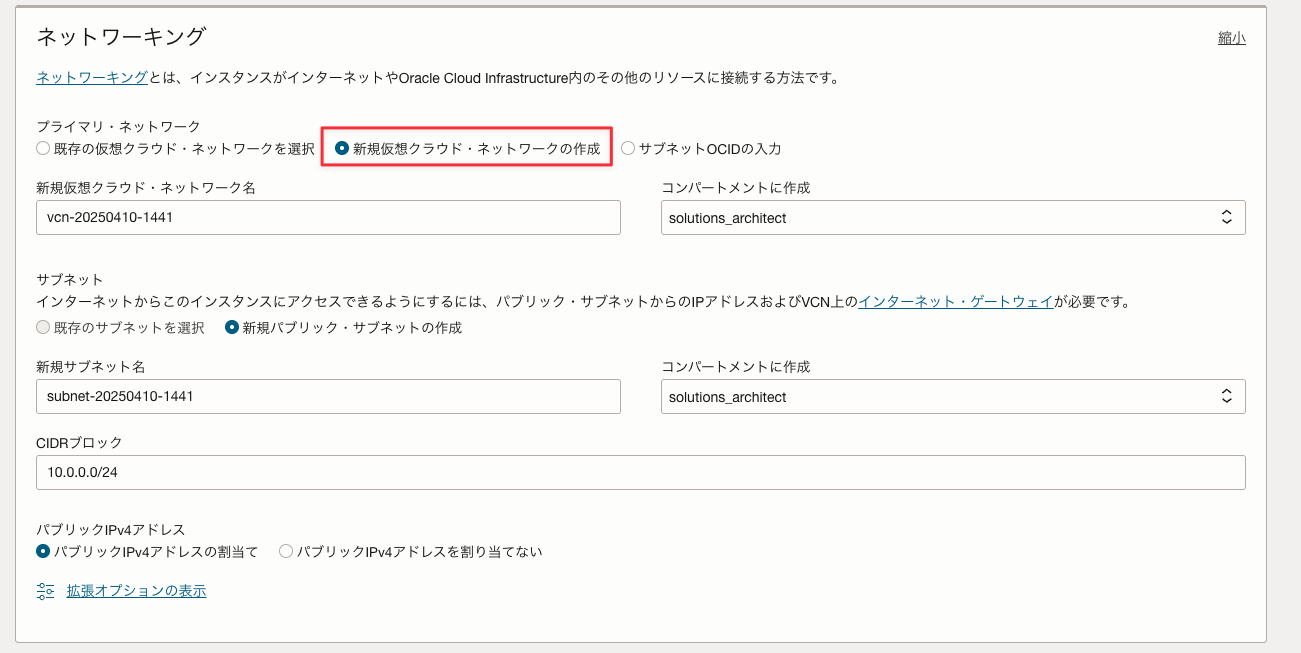Choose サブネットOCIDの入力 radio button
Image resolution: width=1301 pixels, height=653 pixels.
(628, 148)
